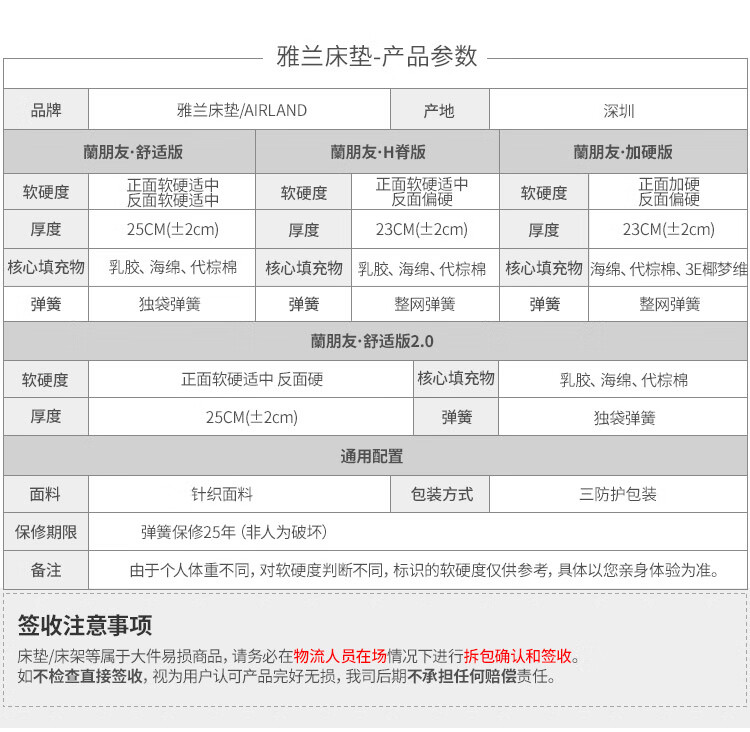Click 弹簧 label in 舒适版2.0 section

(456, 417)
